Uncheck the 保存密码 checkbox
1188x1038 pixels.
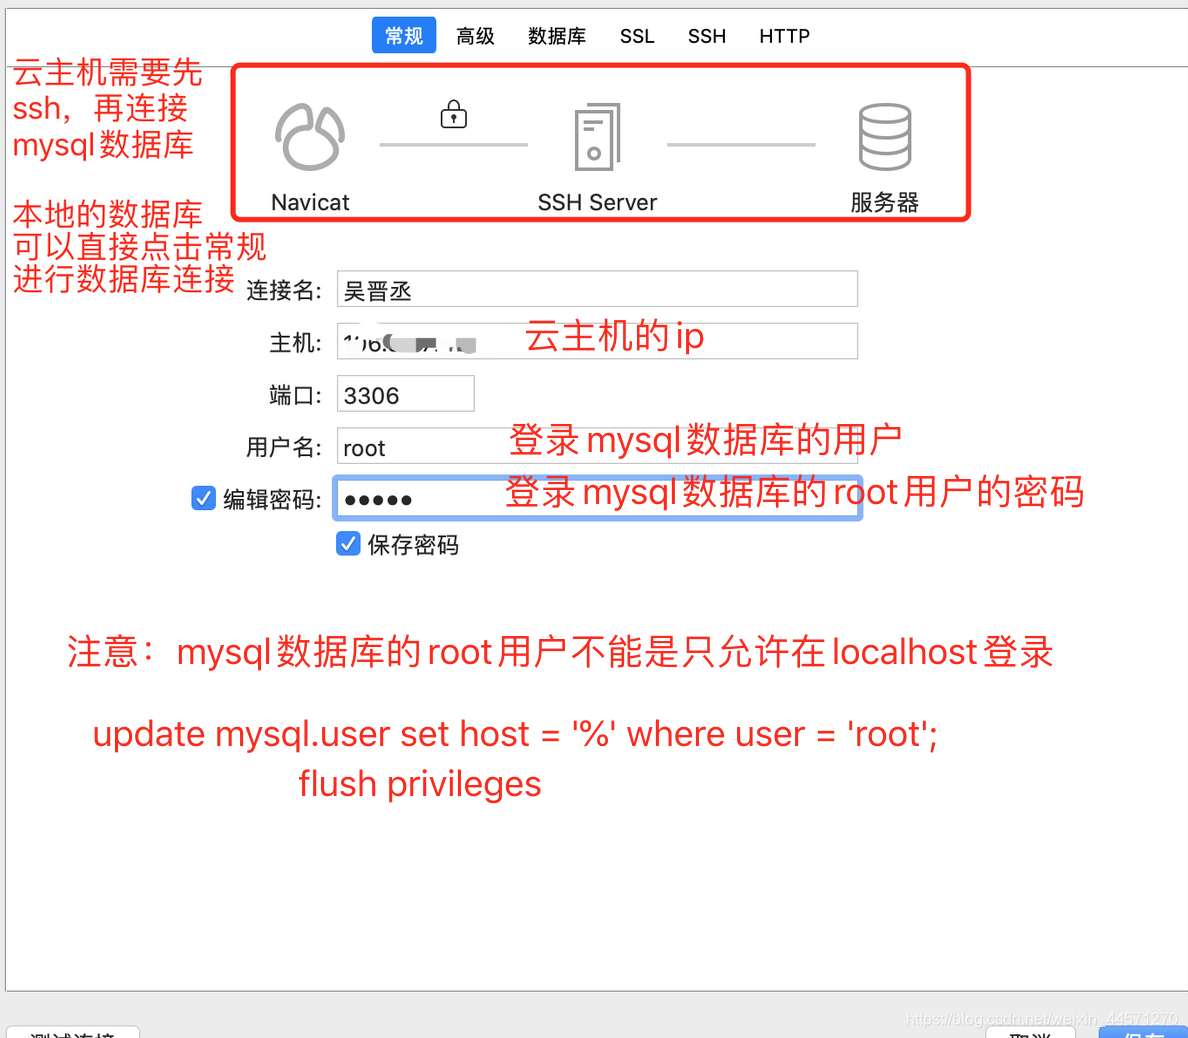pos(348,543)
